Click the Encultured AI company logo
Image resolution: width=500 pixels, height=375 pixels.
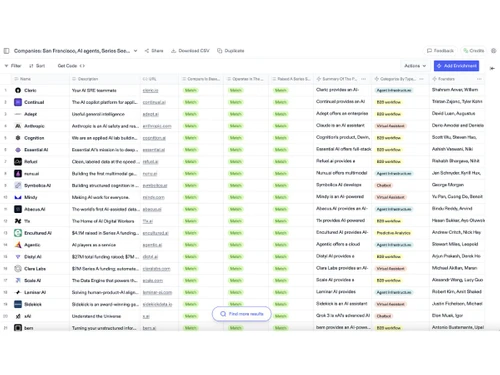(x=18, y=233)
